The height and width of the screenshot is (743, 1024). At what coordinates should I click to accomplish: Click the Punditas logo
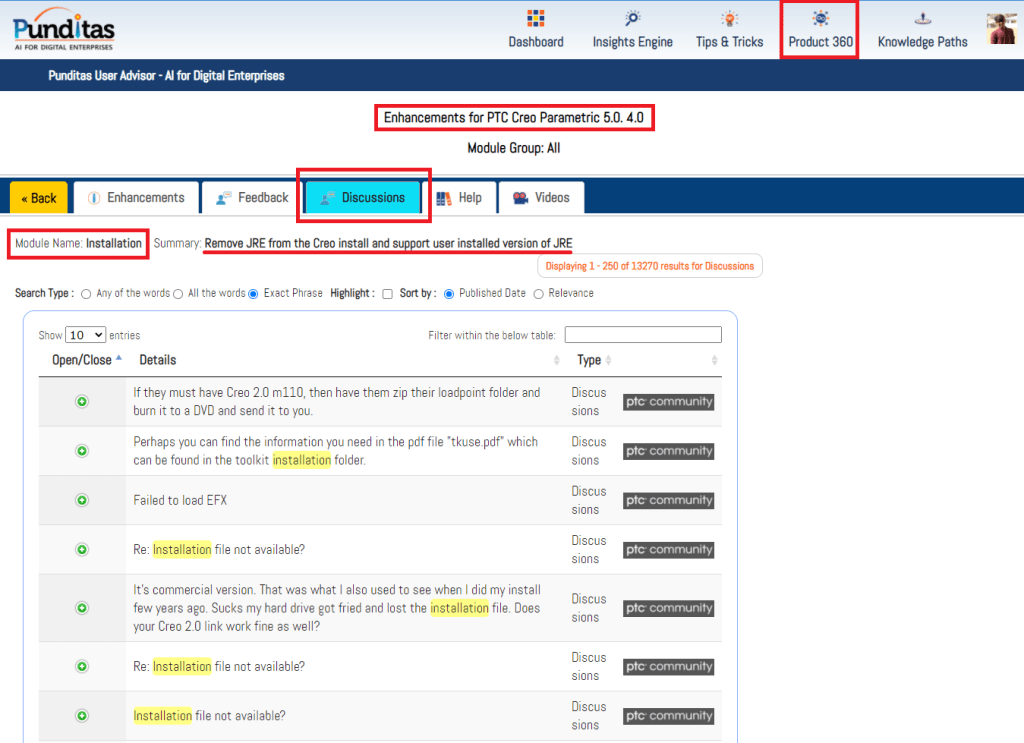pyautogui.click(x=64, y=29)
